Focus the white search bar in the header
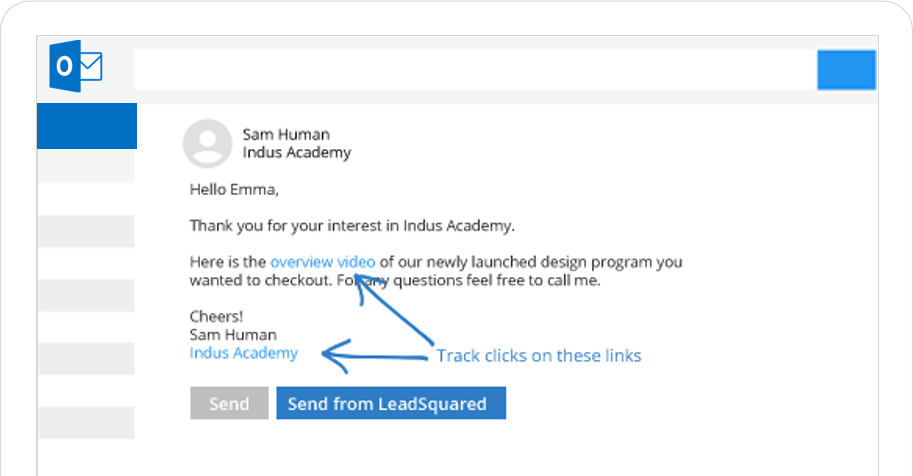The width and height of the screenshot is (913, 476). [474, 70]
